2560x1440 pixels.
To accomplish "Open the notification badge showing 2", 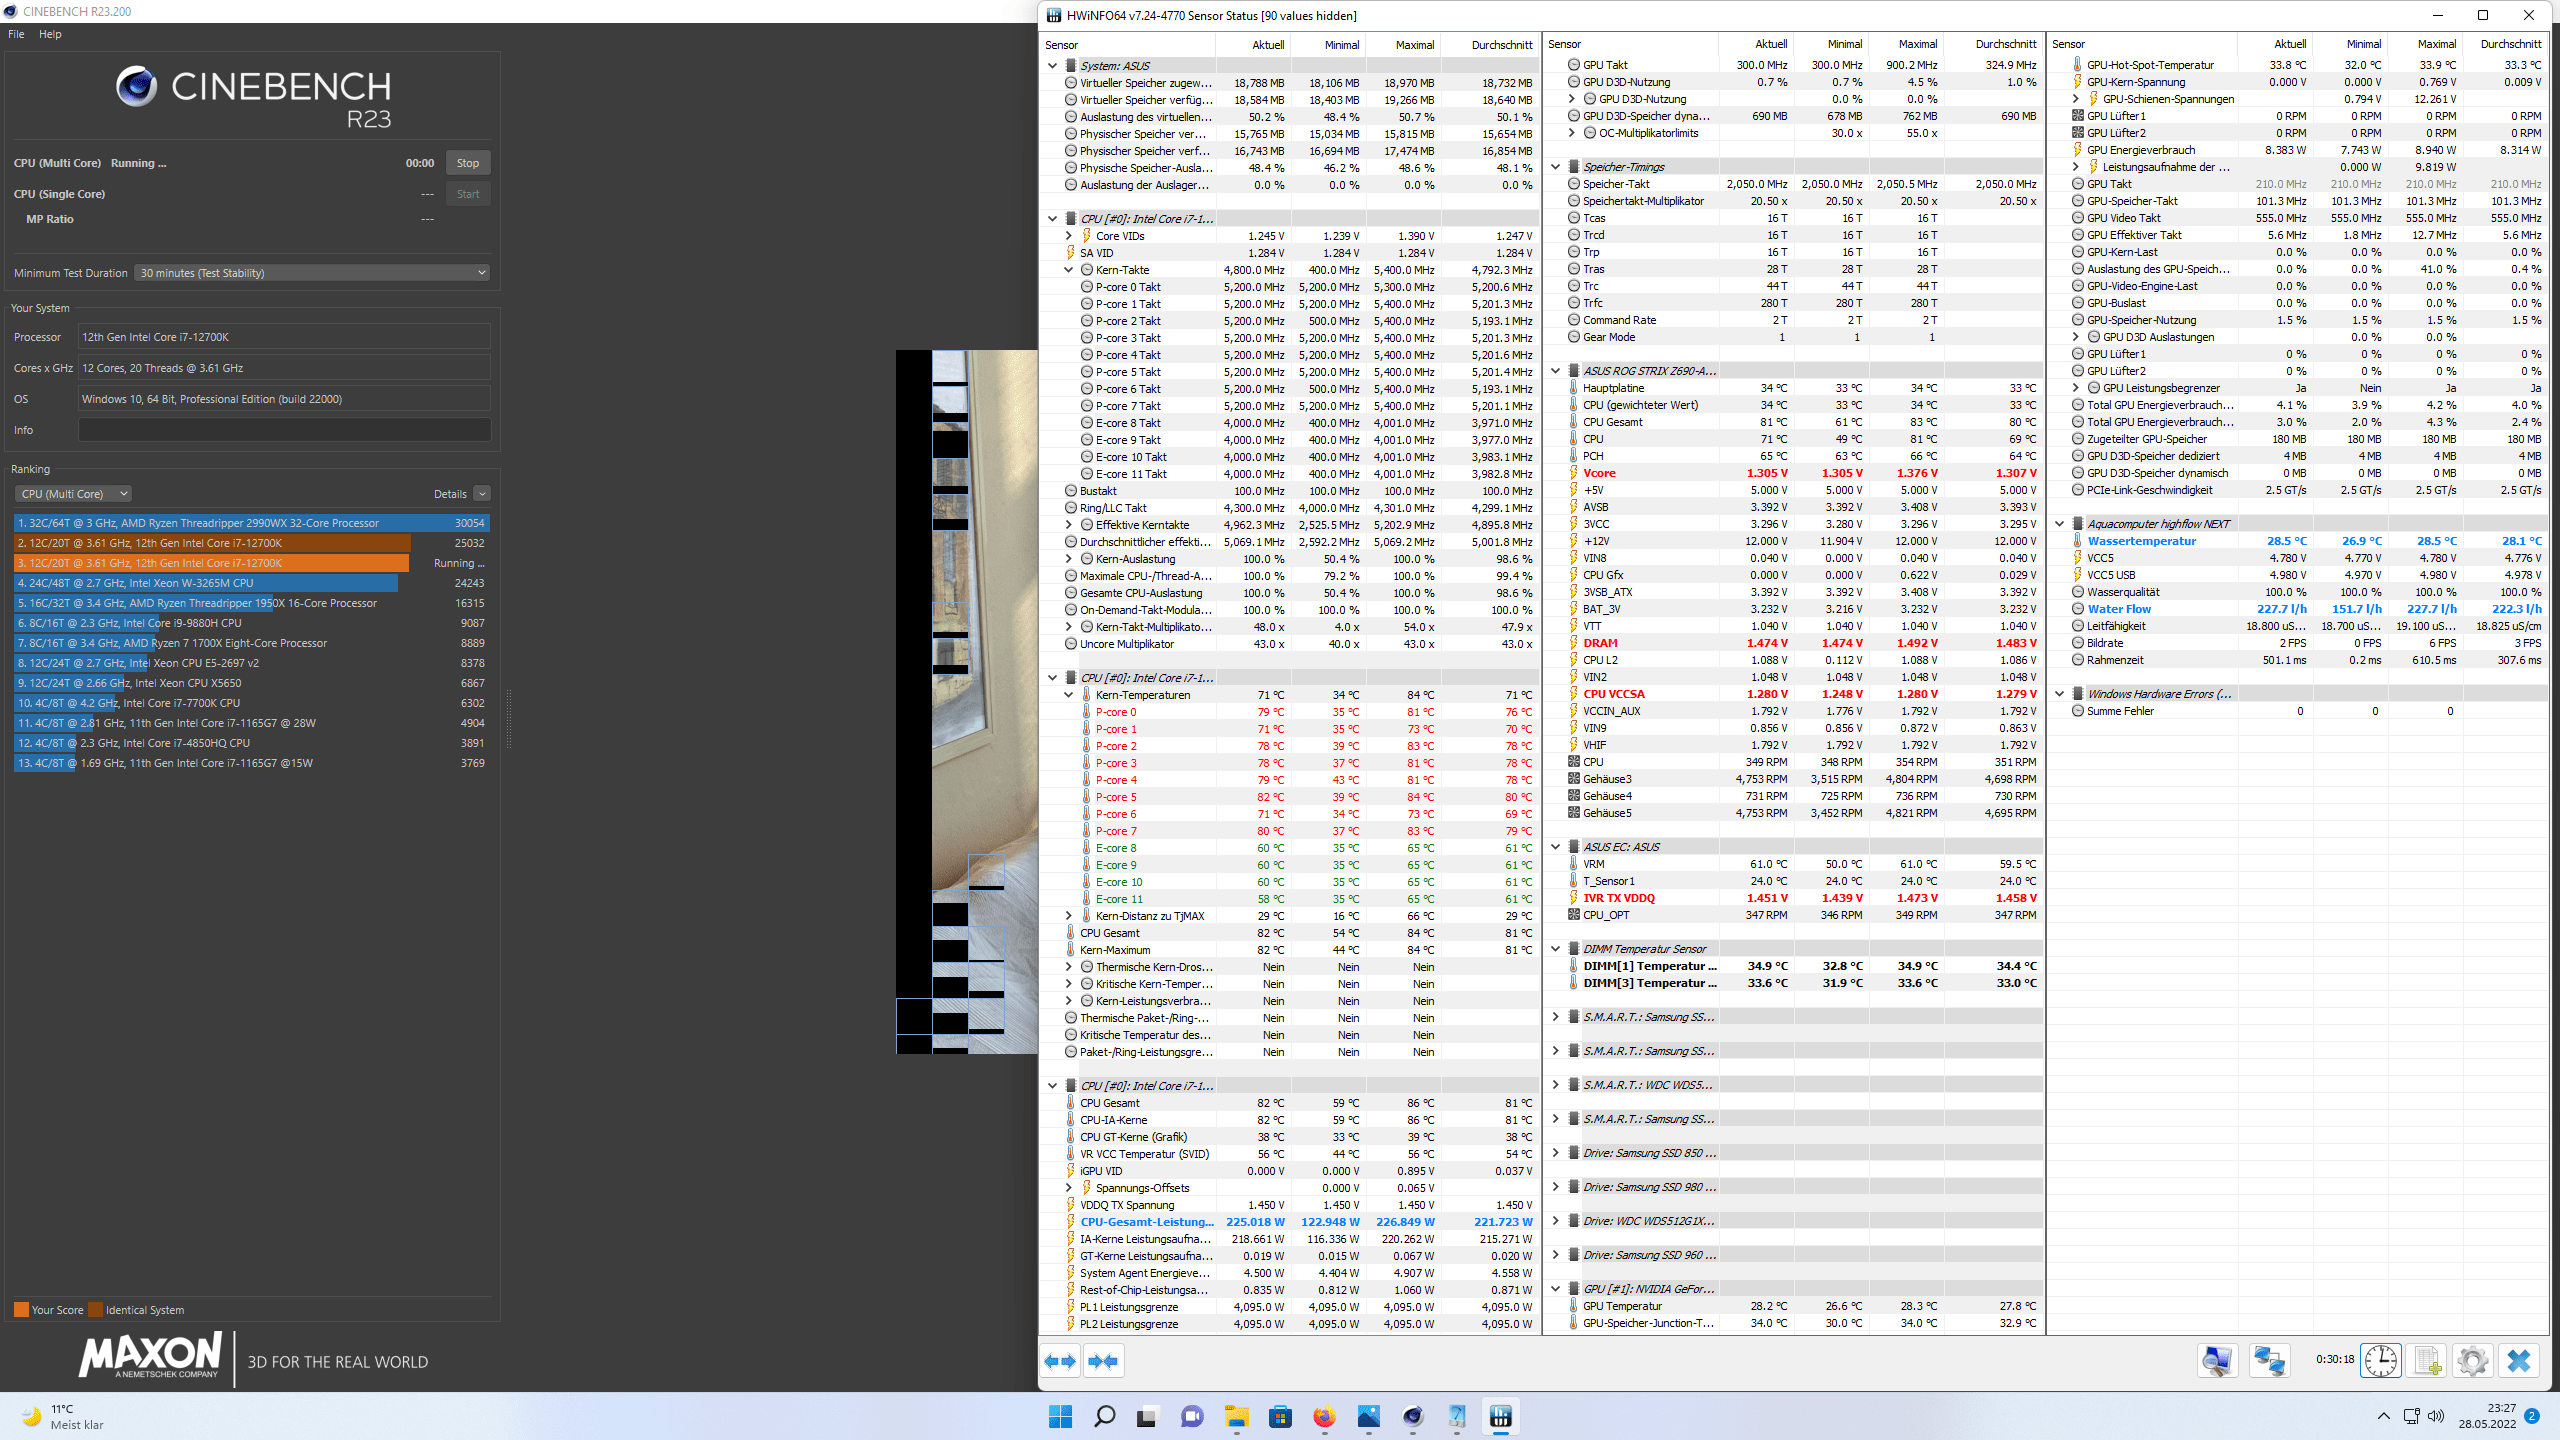I will point(2531,1416).
